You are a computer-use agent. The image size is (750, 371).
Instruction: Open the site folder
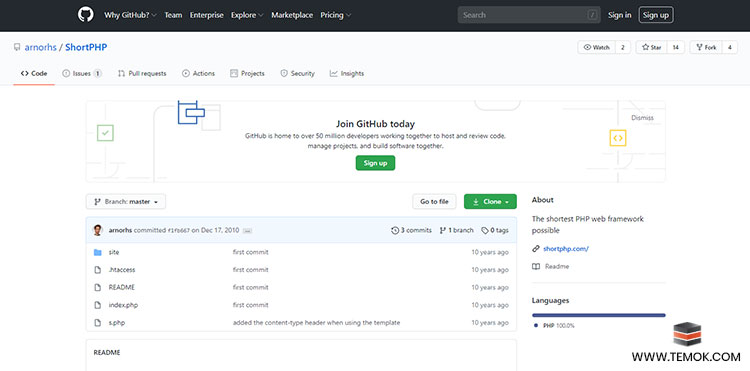coord(114,252)
